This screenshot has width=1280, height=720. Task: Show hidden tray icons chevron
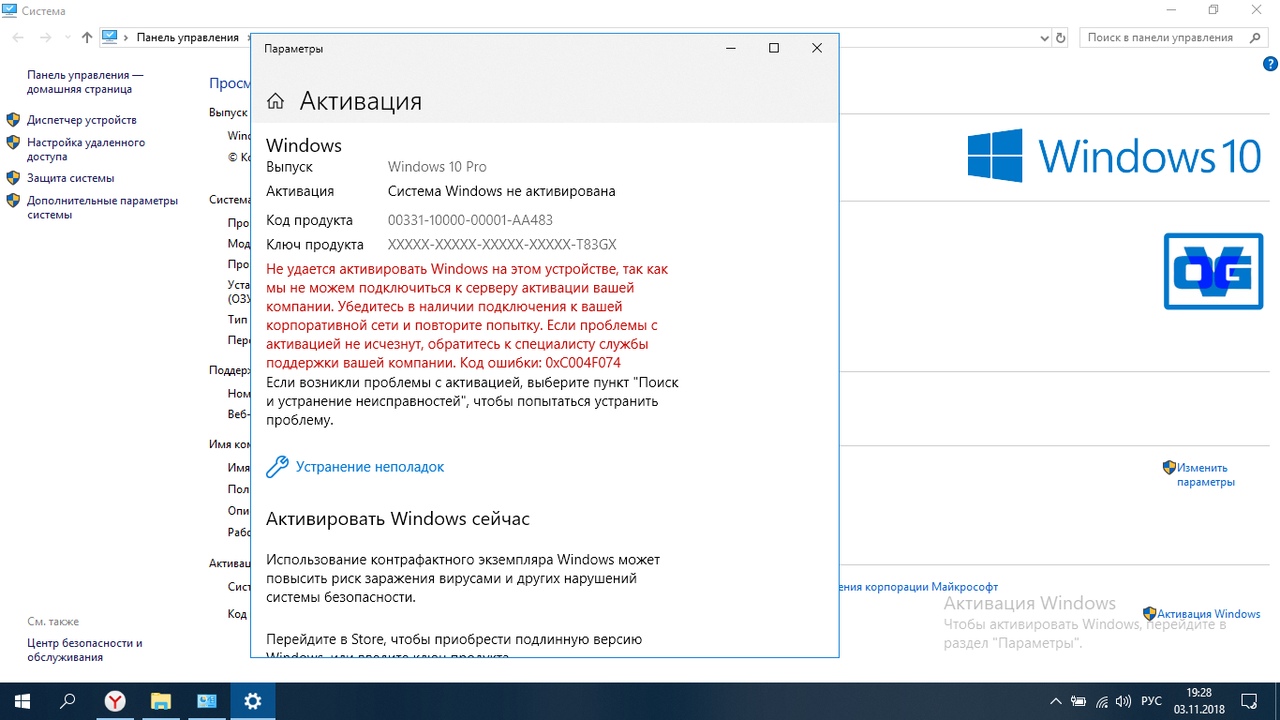click(1056, 702)
